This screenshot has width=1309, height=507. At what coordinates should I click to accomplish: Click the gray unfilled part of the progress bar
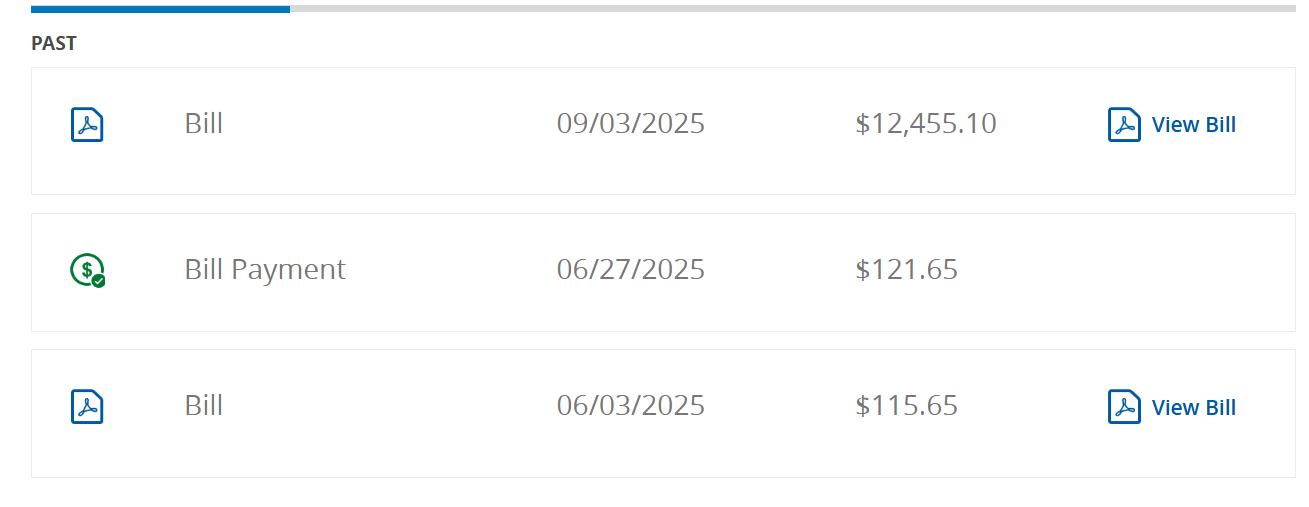click(x=790, y=9)
